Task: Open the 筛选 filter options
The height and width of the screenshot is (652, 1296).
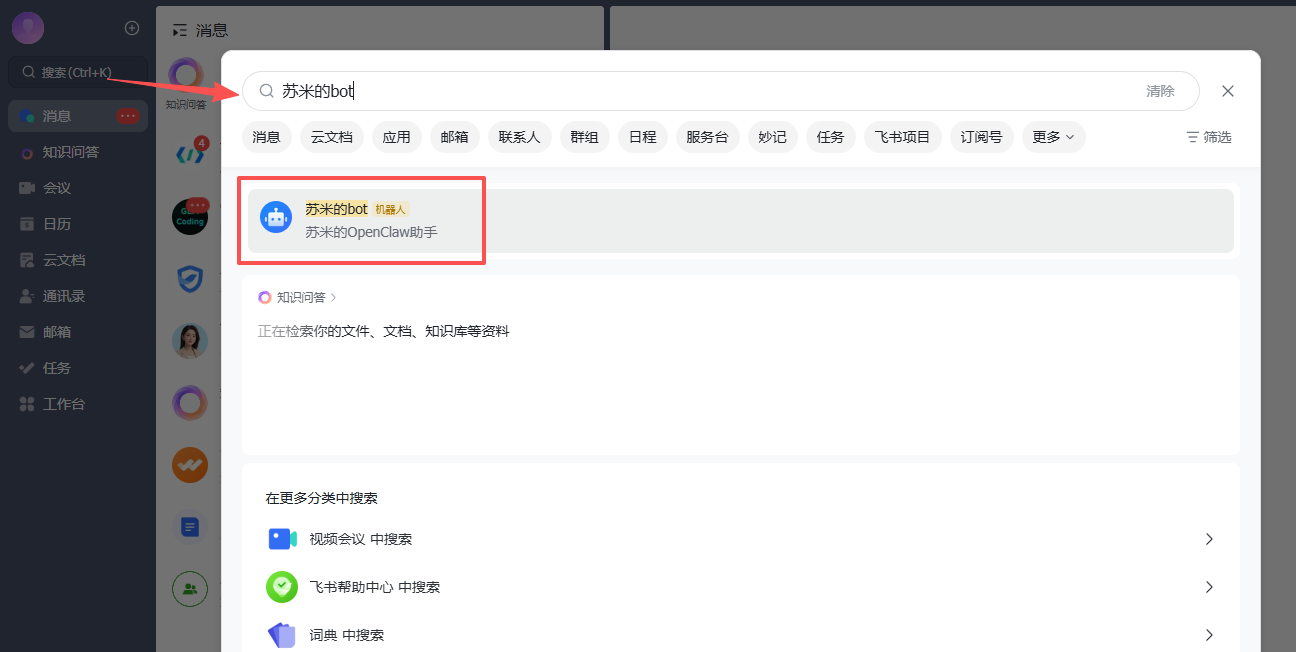Action: [x=1208, y=137]
